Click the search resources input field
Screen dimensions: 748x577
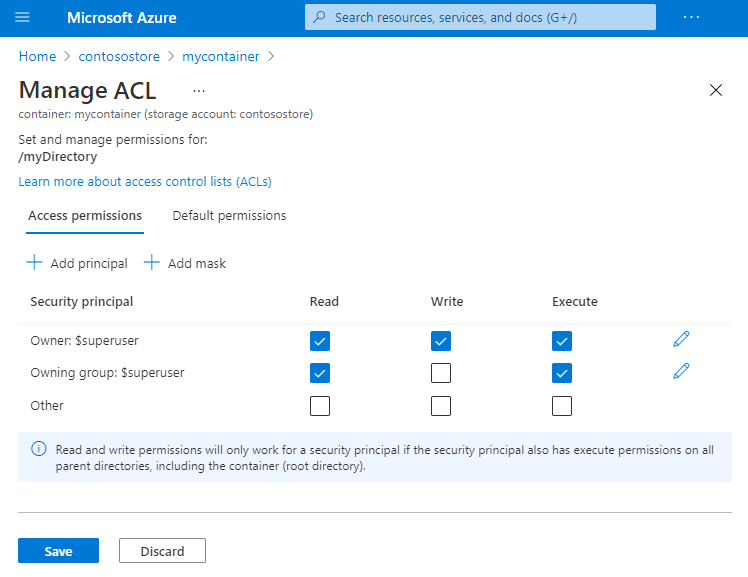pos(480,17)
